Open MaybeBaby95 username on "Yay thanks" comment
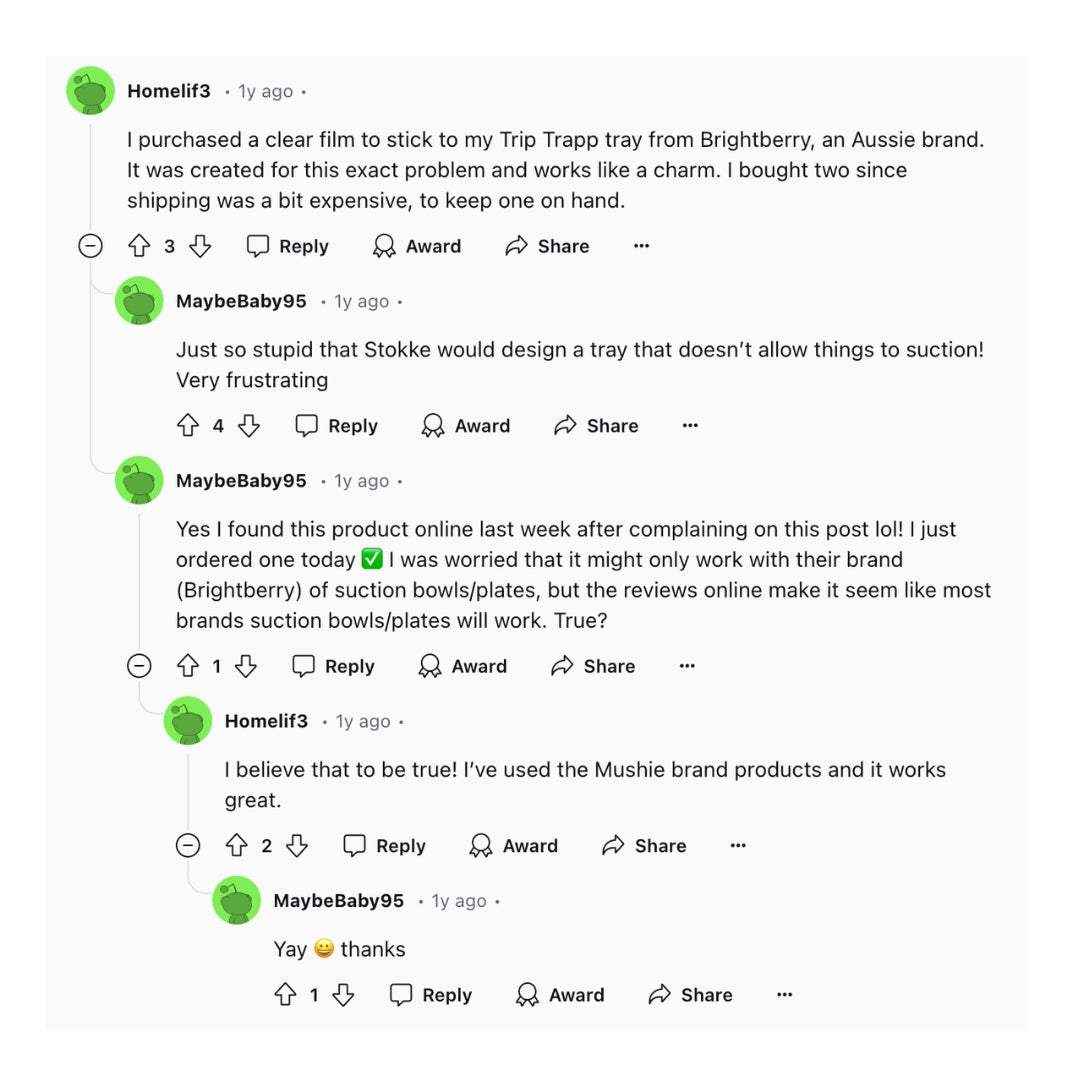Viewport: 1080px width, 1080px height. point(339,901)
